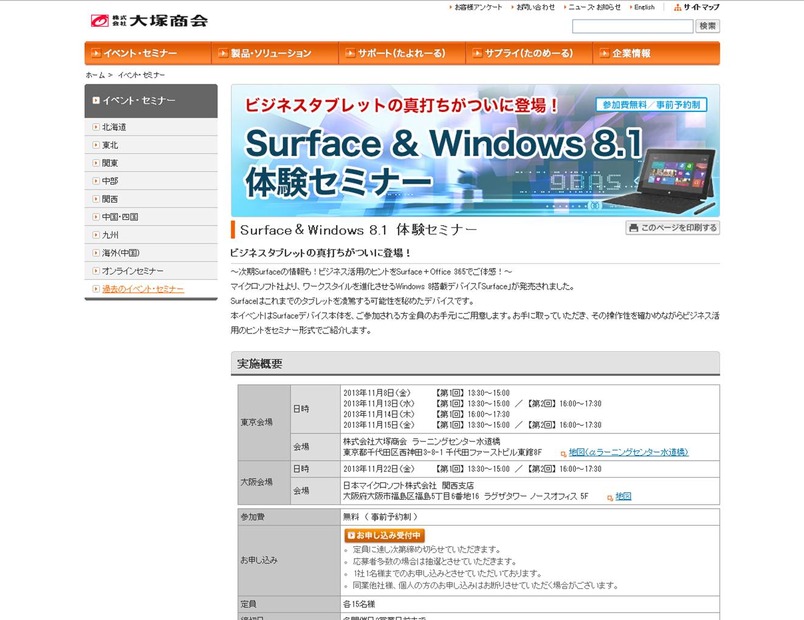Open お問い合わせ link in header
The width and height of the screenshot is (804, 620).
[x=535, y=7]
